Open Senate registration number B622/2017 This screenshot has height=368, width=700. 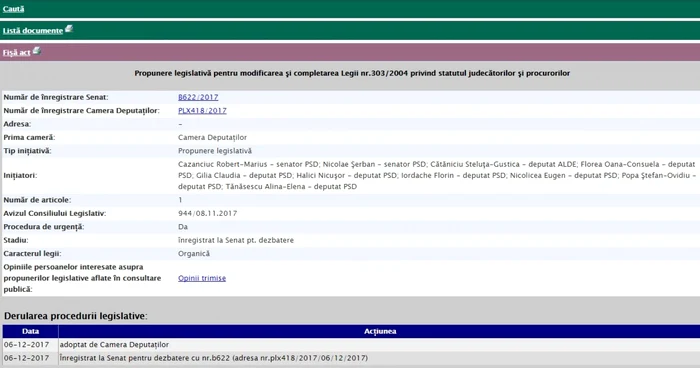click(198, 97)
